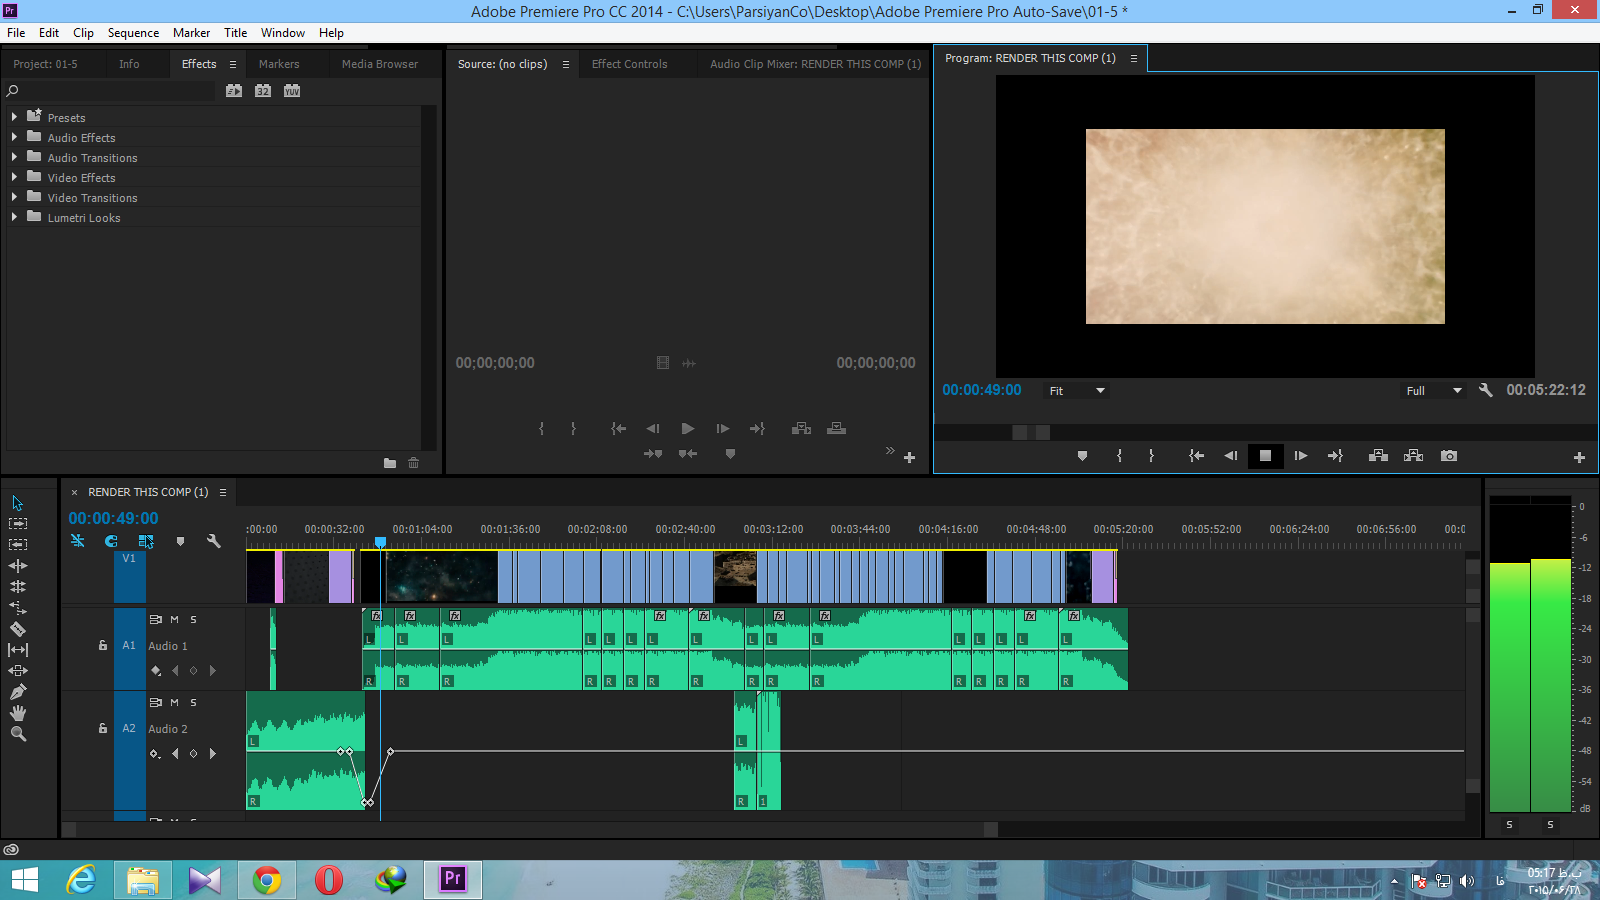This screenshot has width=1600, height=900.
Task: Solo the Audio 1 track
Action: point(193,619)
